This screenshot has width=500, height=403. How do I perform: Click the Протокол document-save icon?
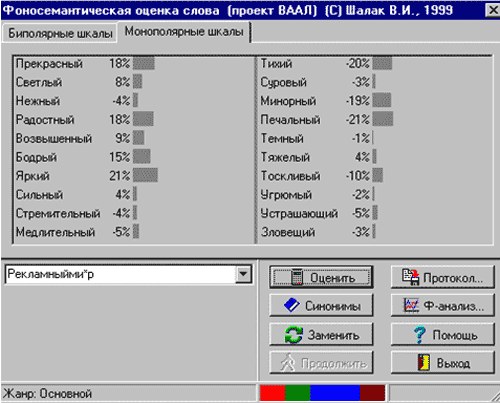(410, 277)
